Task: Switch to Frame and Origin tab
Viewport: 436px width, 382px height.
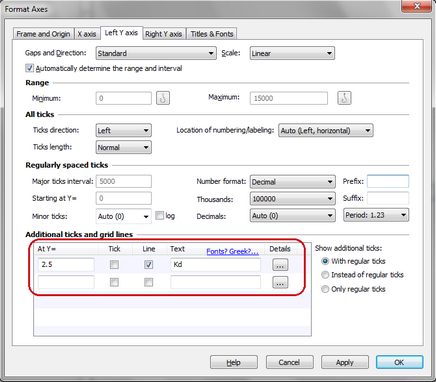Action: pyautogui.click(x=43, y=34)
